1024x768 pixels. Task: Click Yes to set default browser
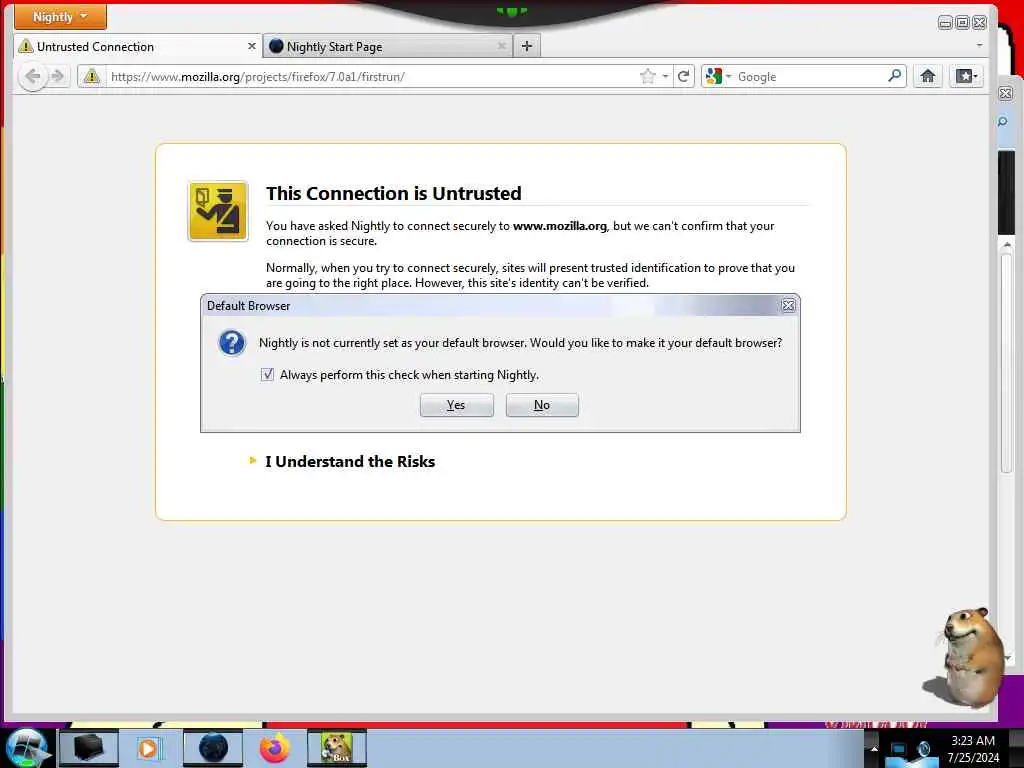pyautogui.click(x=456, y=405)
